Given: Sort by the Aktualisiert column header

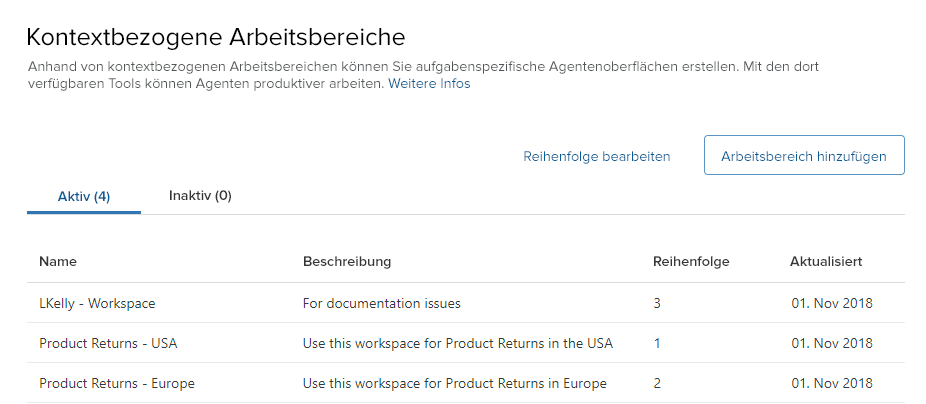Looking at the screenshot, I should point(826,262).
